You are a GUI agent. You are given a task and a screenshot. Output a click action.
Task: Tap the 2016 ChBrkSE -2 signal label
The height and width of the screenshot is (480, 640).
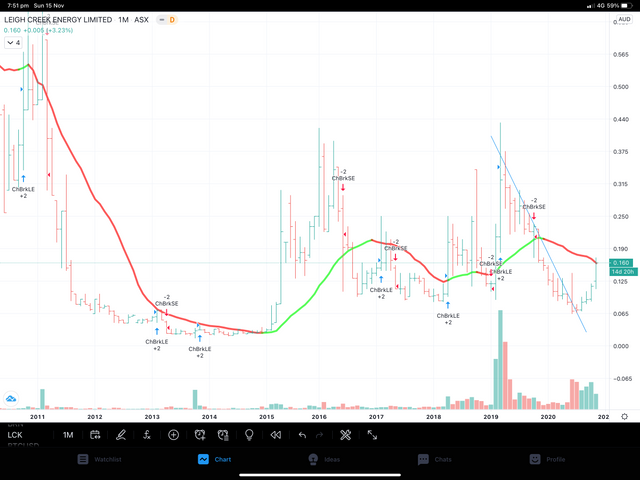coord(343,175)
